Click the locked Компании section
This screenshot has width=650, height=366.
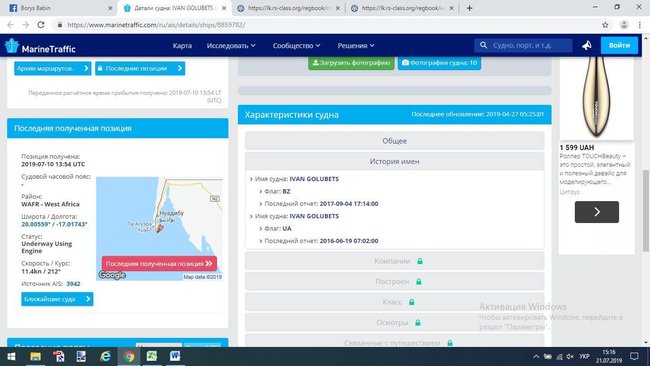pyautogui.click(x=394, y=261)
